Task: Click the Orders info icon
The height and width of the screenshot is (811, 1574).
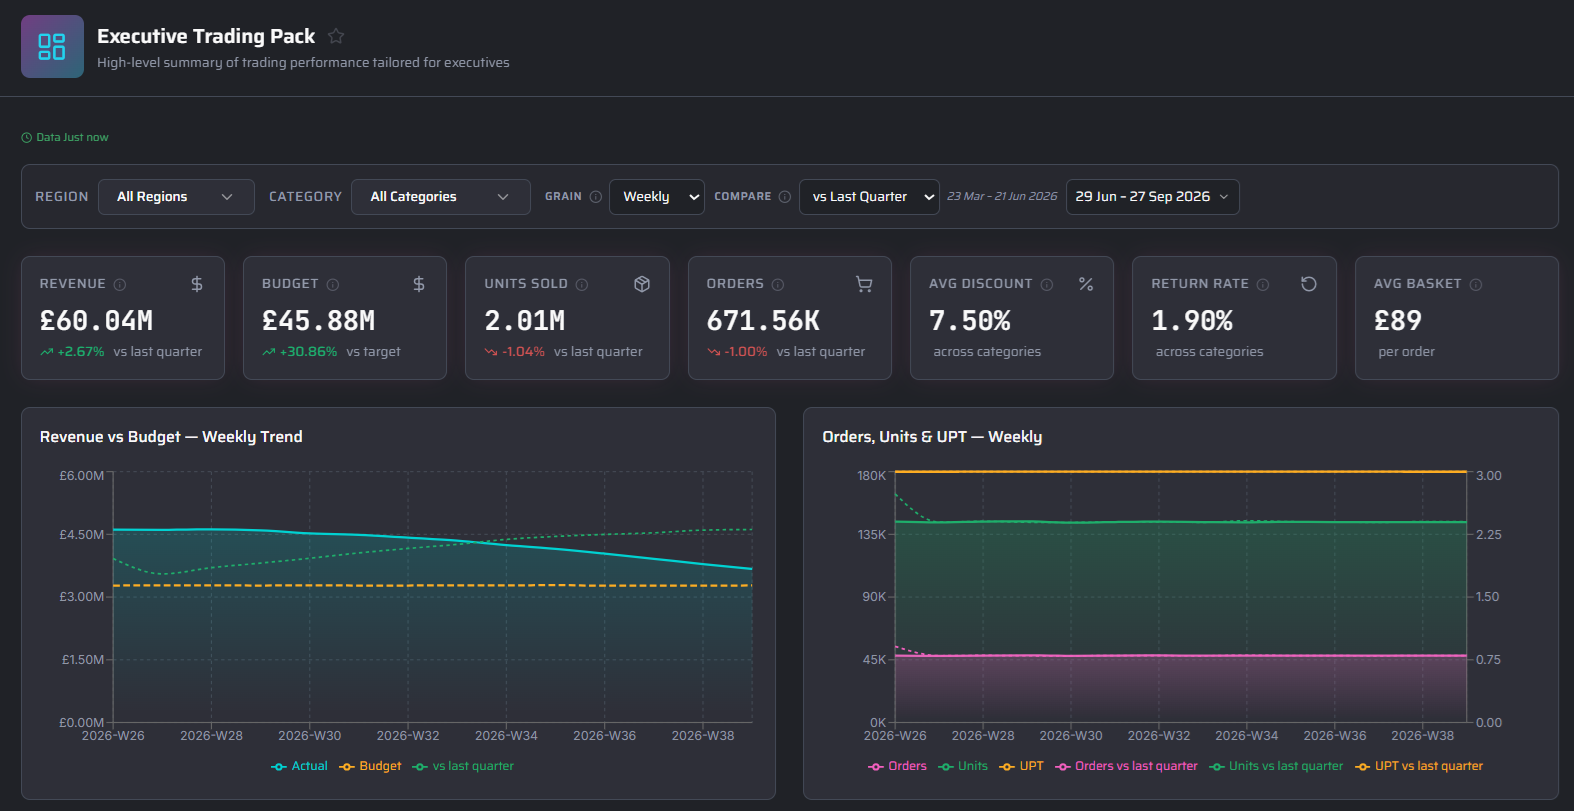Action: click(778, 284)
